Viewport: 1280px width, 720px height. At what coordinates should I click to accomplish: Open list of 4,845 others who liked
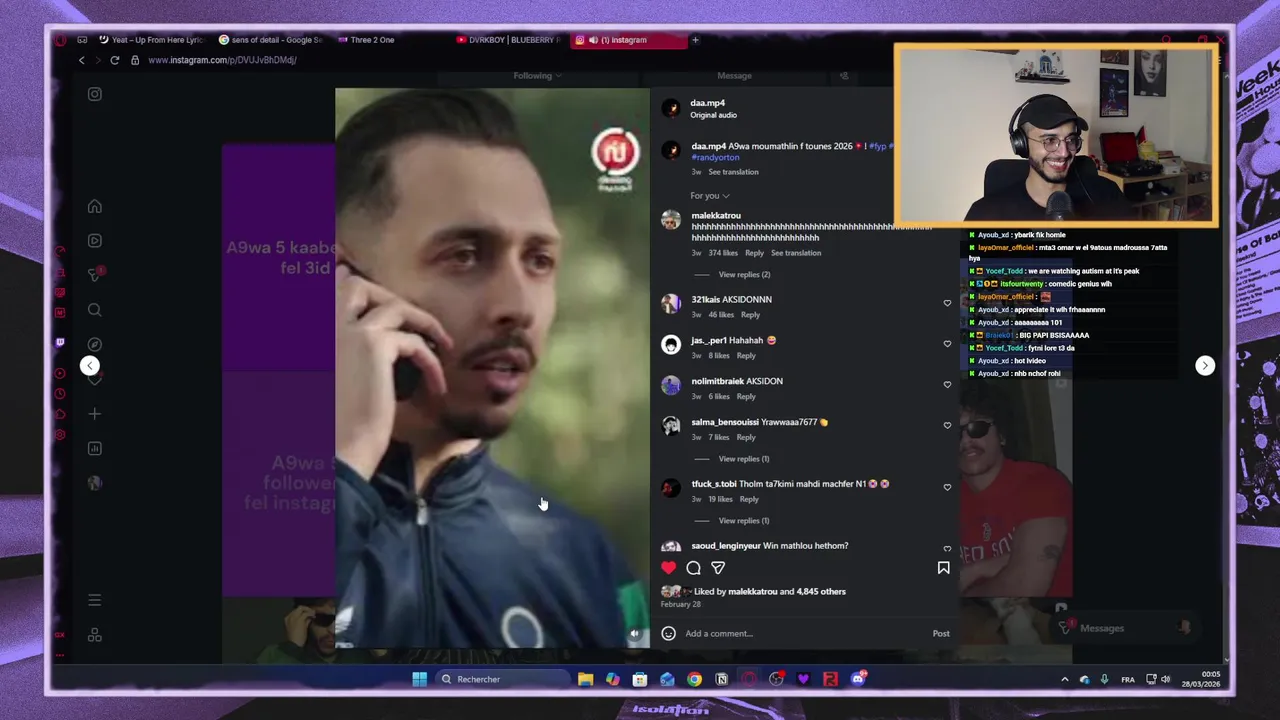click(821, 592)
